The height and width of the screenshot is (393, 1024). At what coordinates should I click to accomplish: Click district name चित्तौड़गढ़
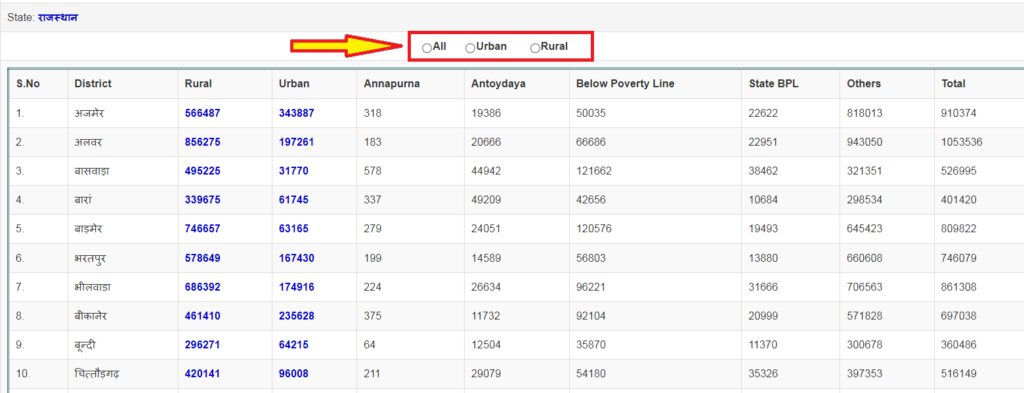[96, 374]
